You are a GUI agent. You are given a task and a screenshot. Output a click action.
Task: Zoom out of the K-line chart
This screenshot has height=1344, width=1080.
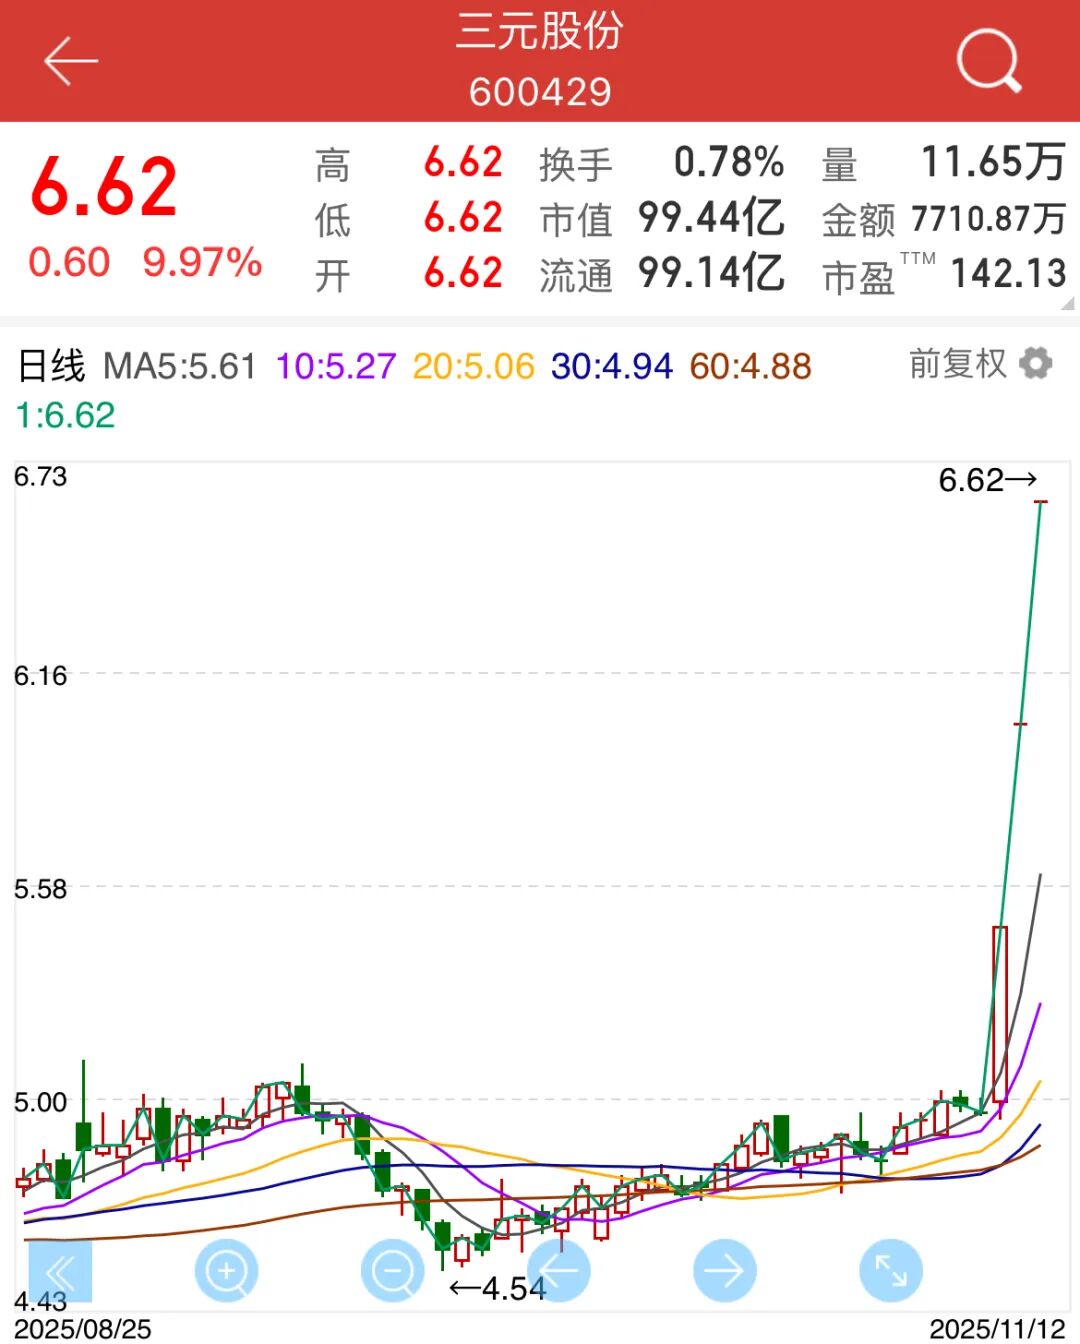392,1271
